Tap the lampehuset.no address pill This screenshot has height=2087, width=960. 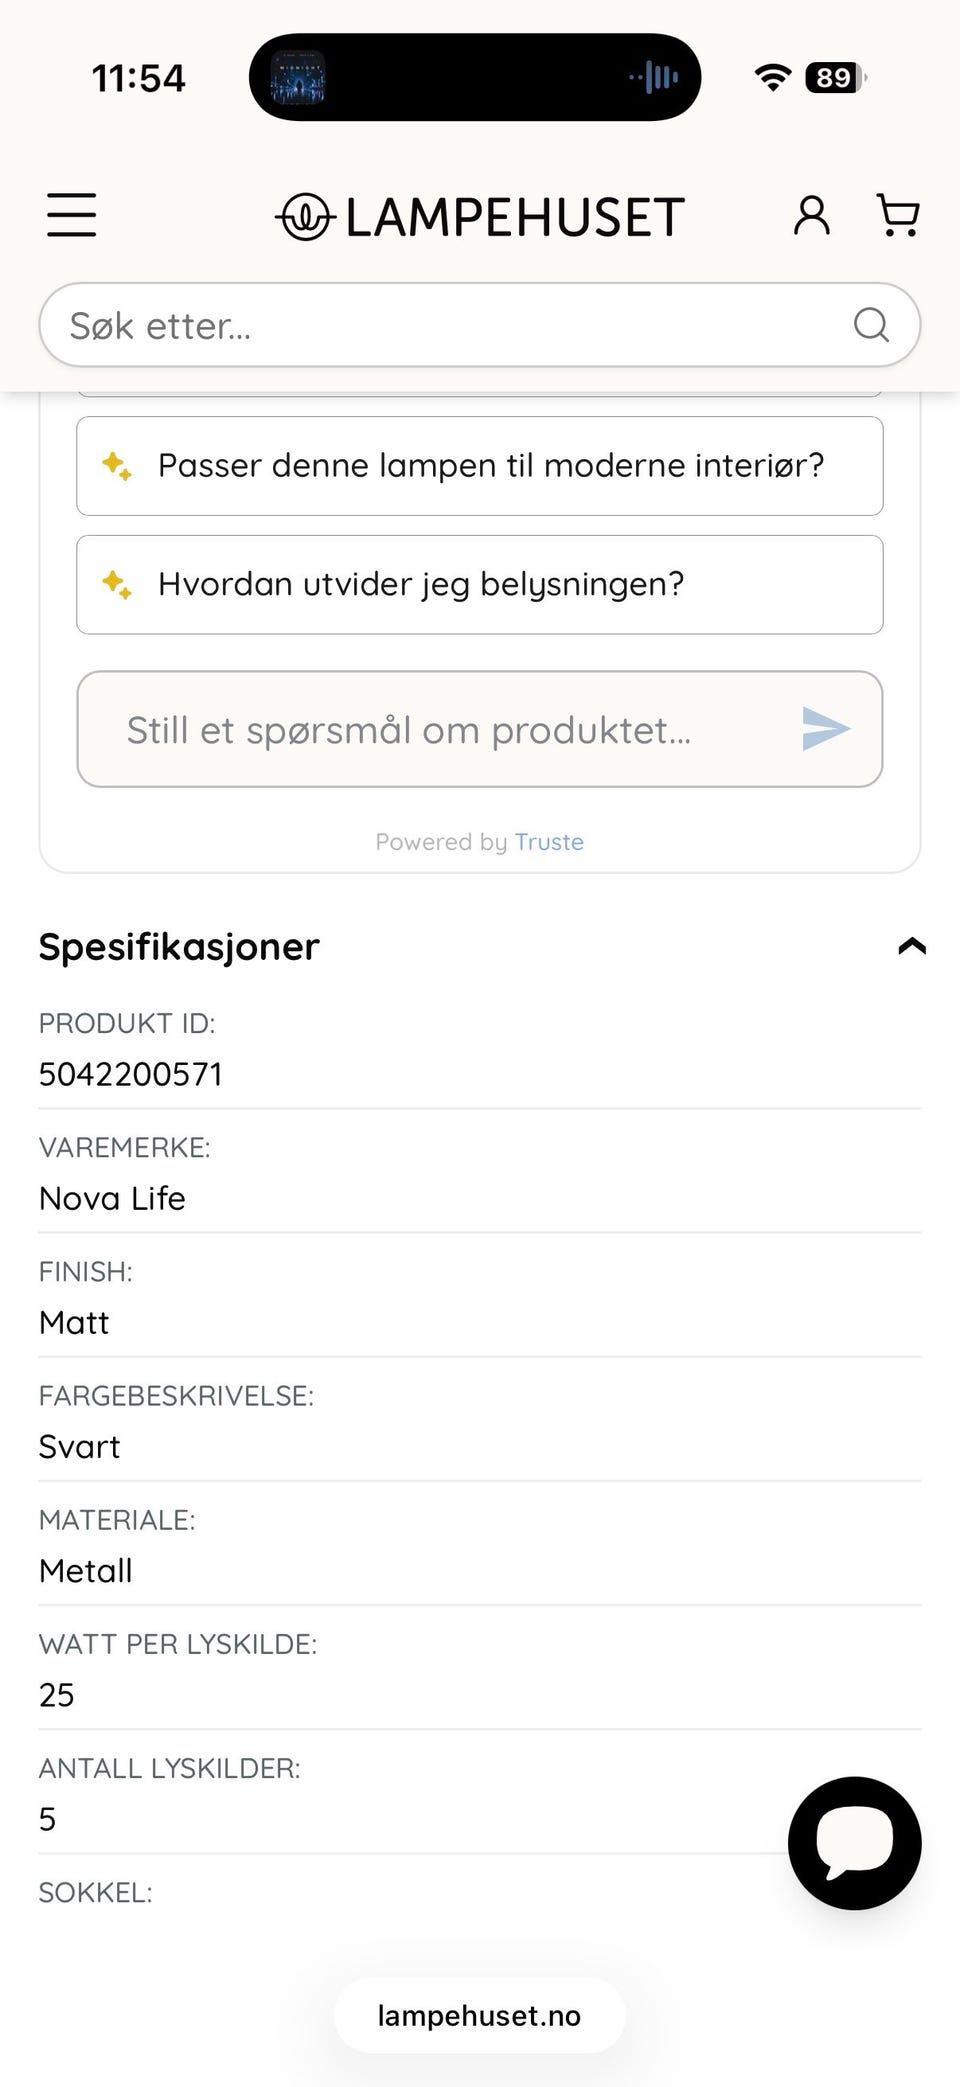(480, 2015)
